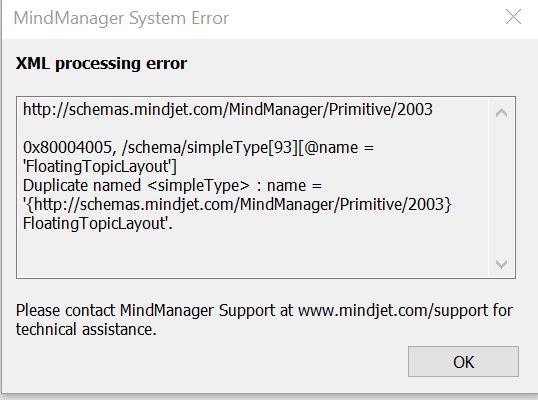Click the error details scrollbar track
The image size is (538, 400).
pyautogui.click(x=501, y=188)
